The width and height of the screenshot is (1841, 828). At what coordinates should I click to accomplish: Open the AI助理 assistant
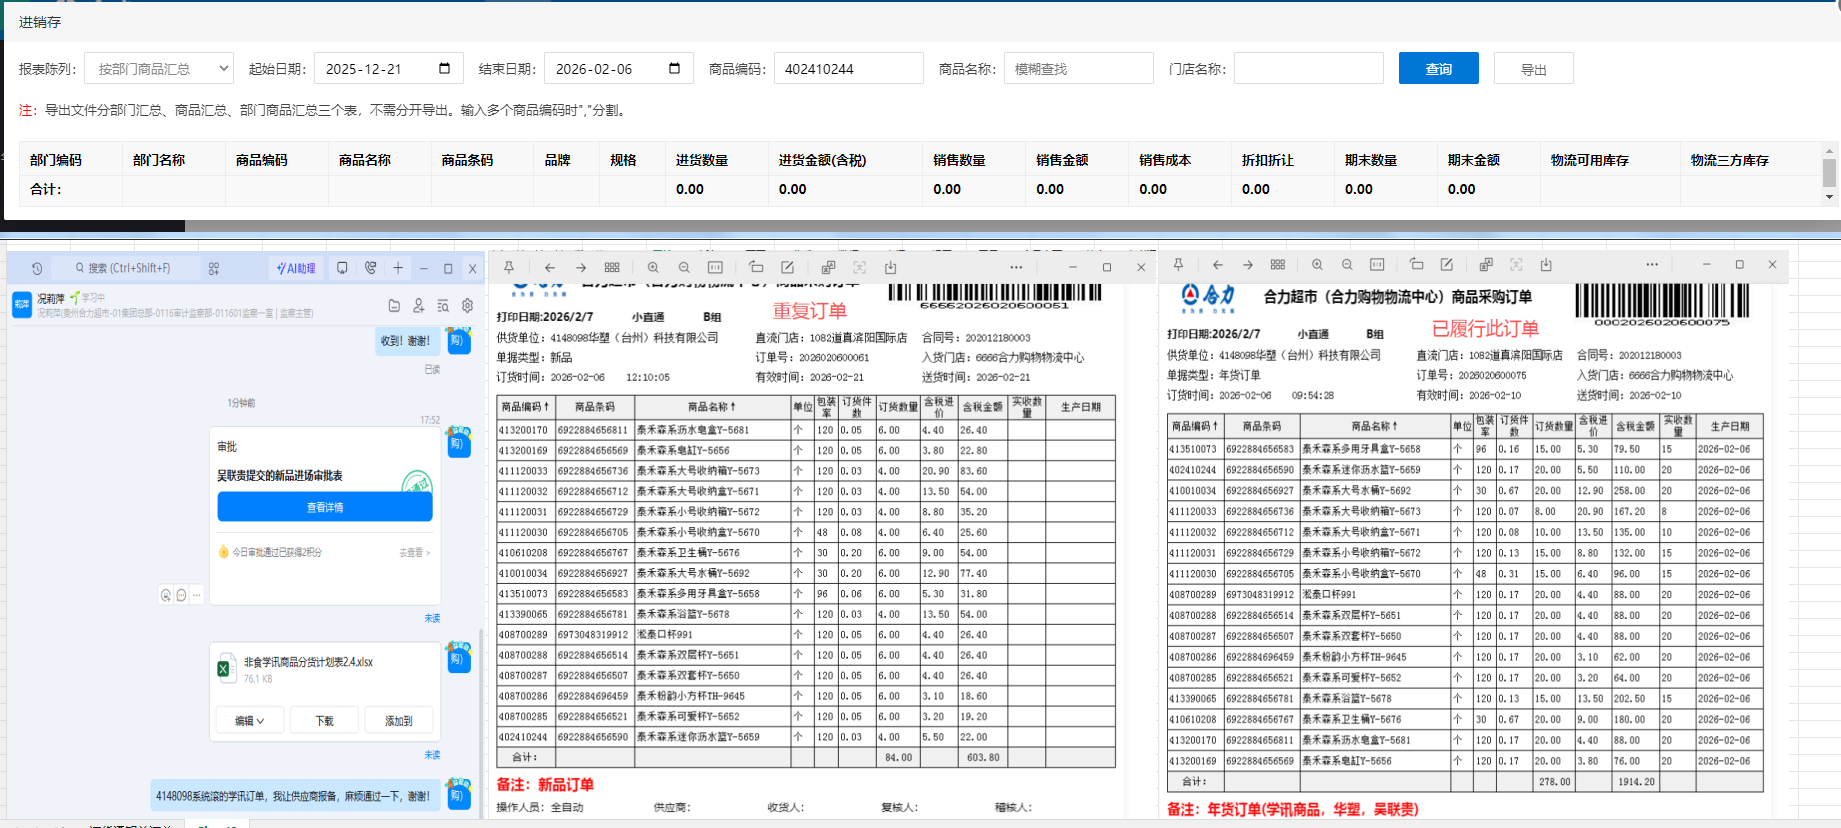point(296,268)
